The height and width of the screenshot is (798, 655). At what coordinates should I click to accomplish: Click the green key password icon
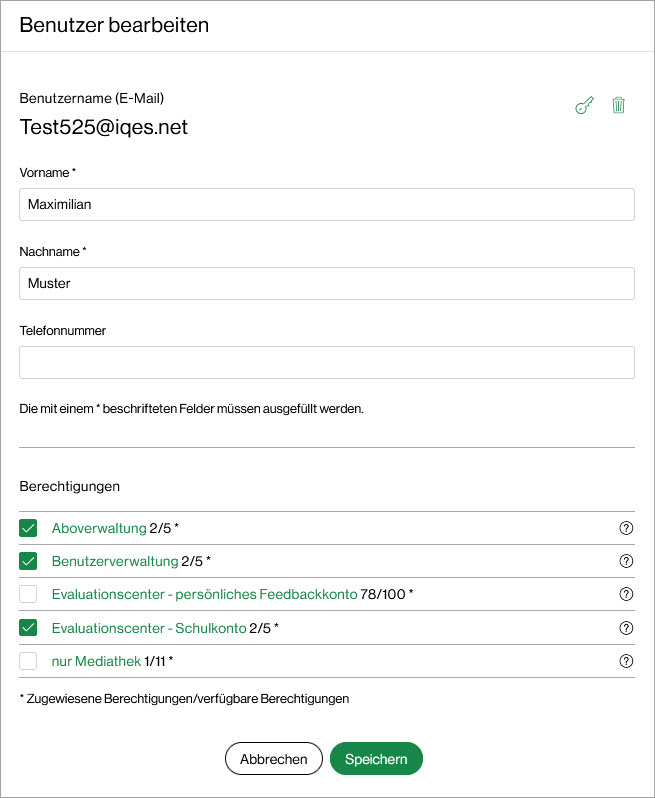tap(584, 105)
